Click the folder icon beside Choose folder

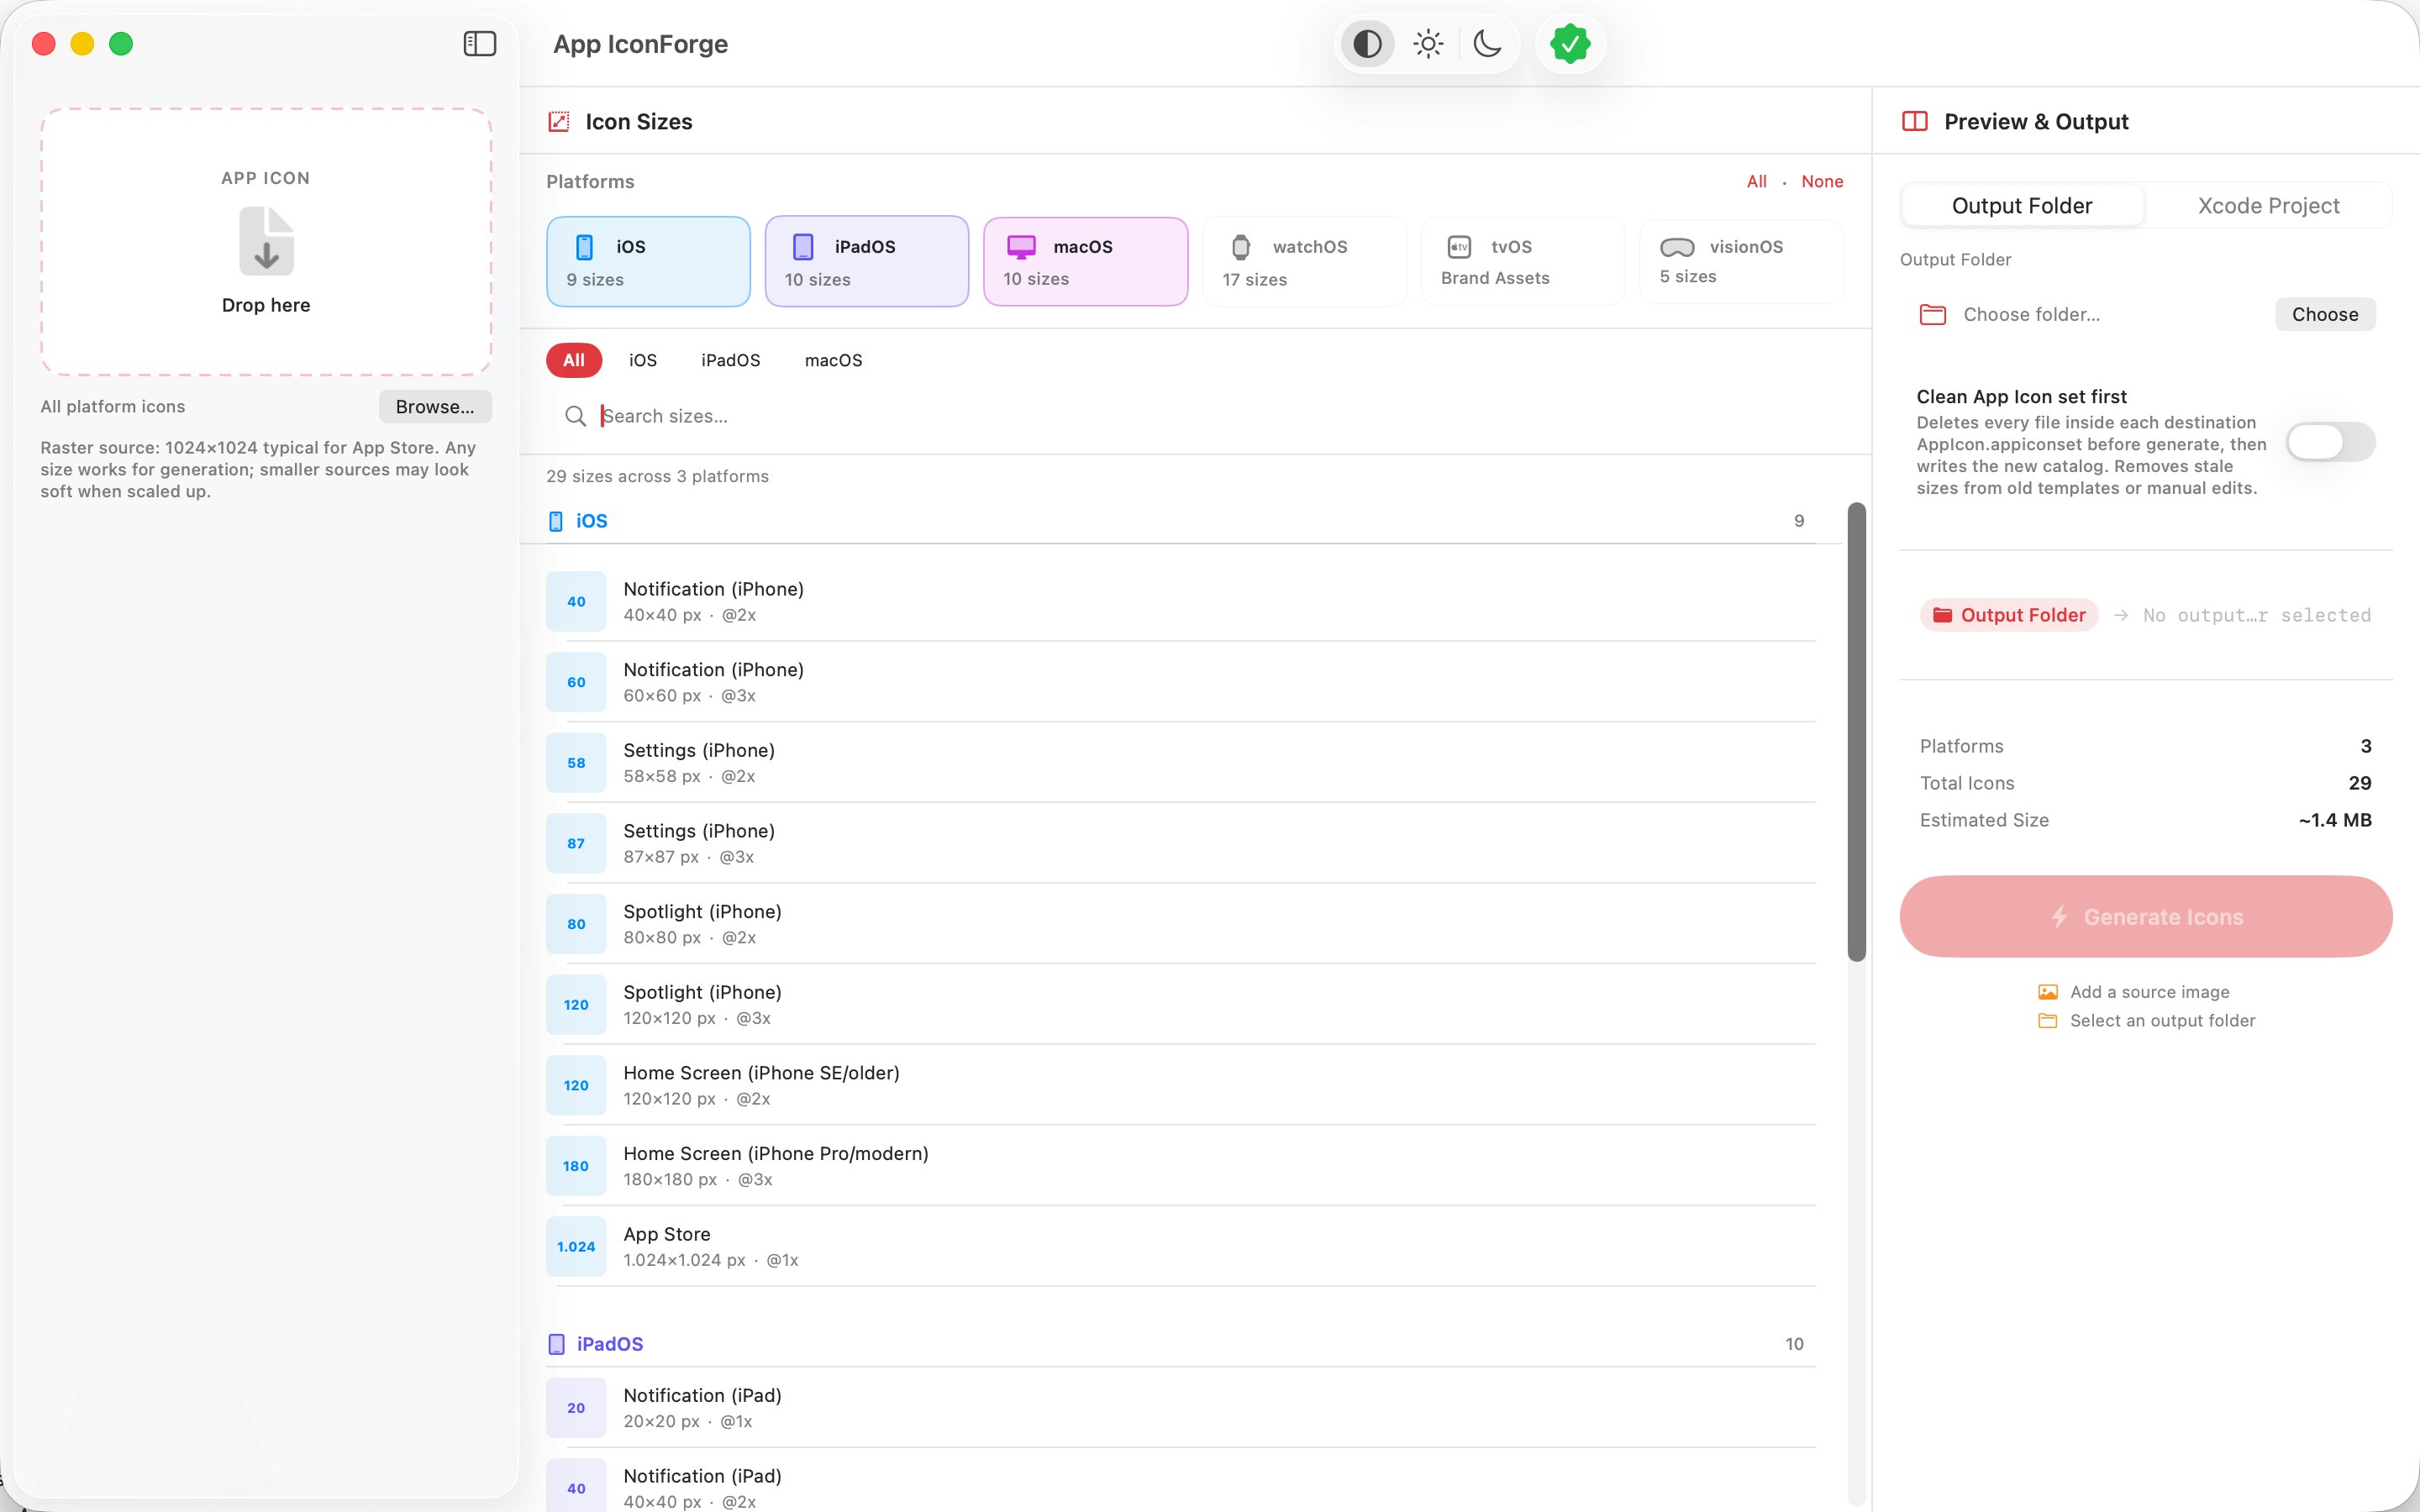point(1933,315)
